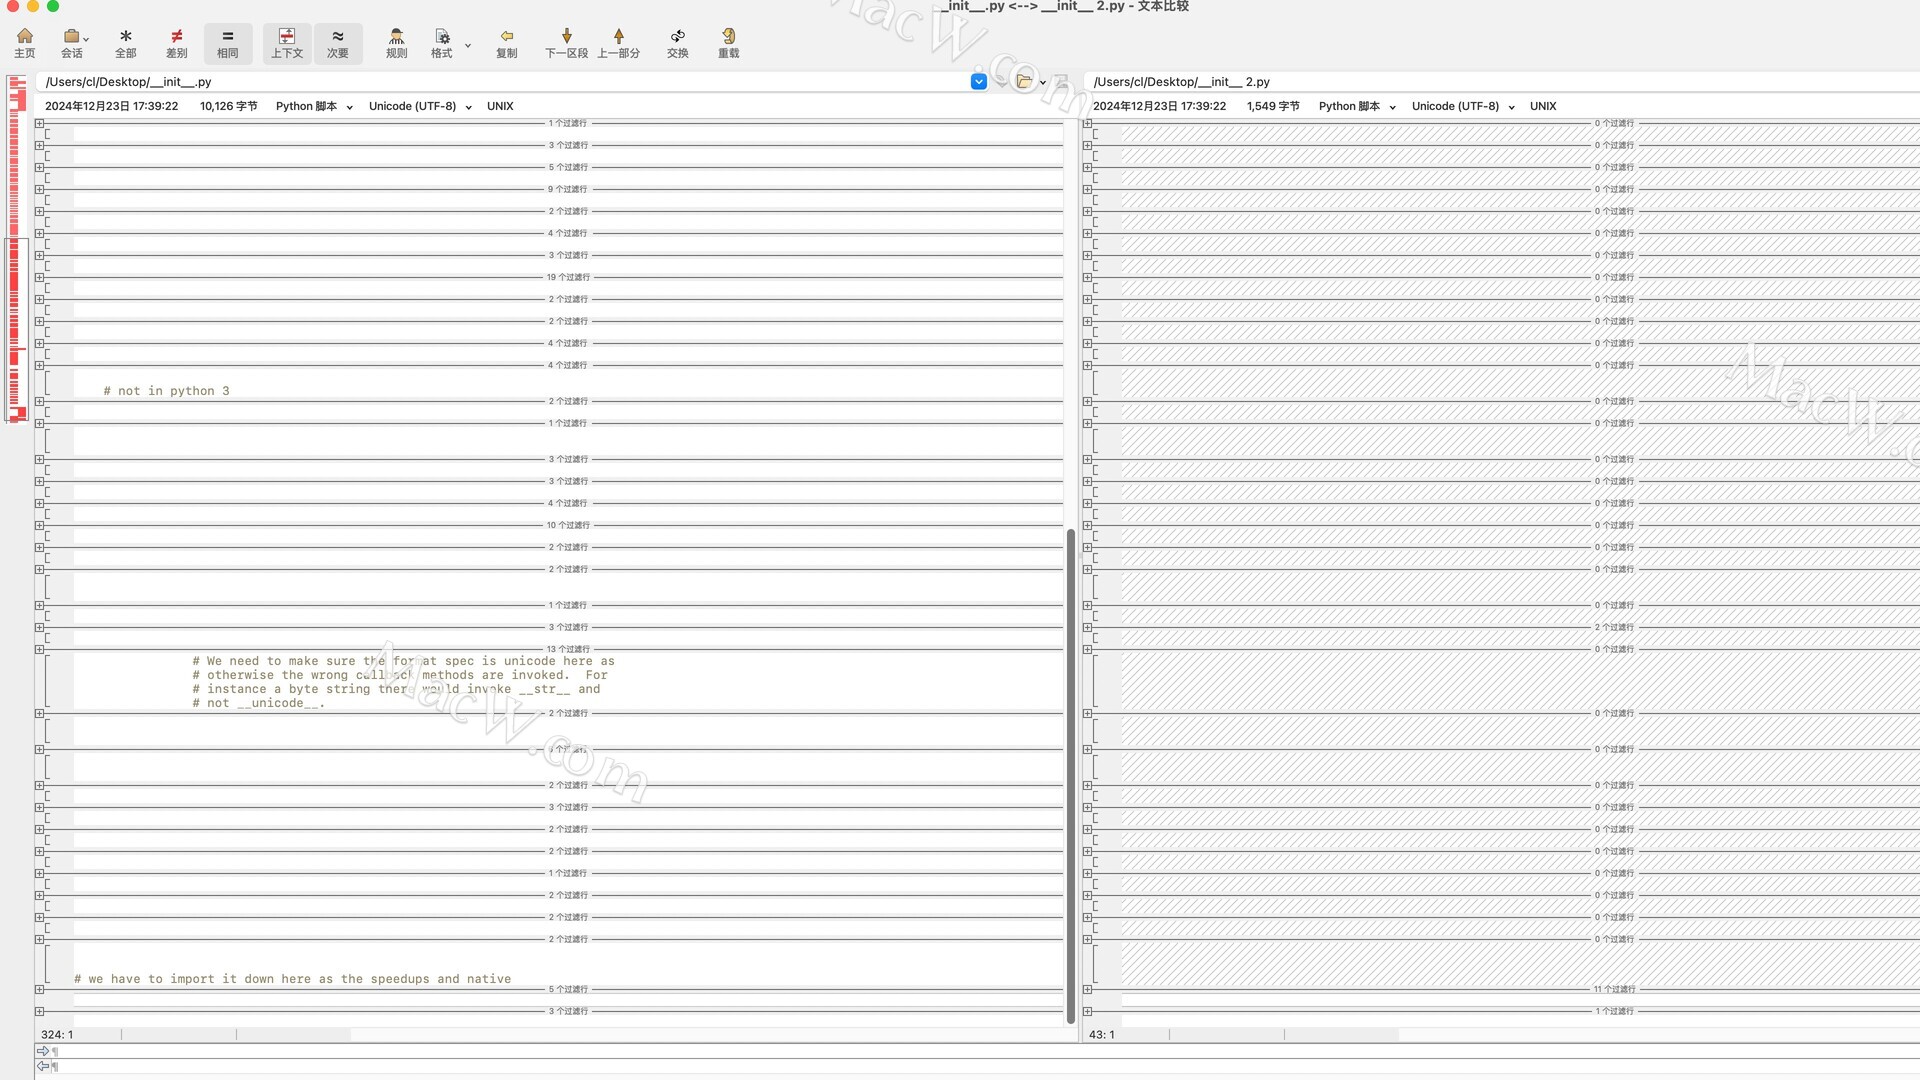
Task: Click the left pane vertical scrollbar thumb
Action: click(x=1070, y=775)
